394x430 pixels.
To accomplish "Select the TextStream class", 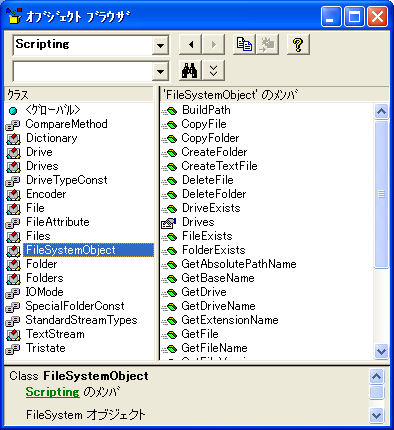I will 55,334.
